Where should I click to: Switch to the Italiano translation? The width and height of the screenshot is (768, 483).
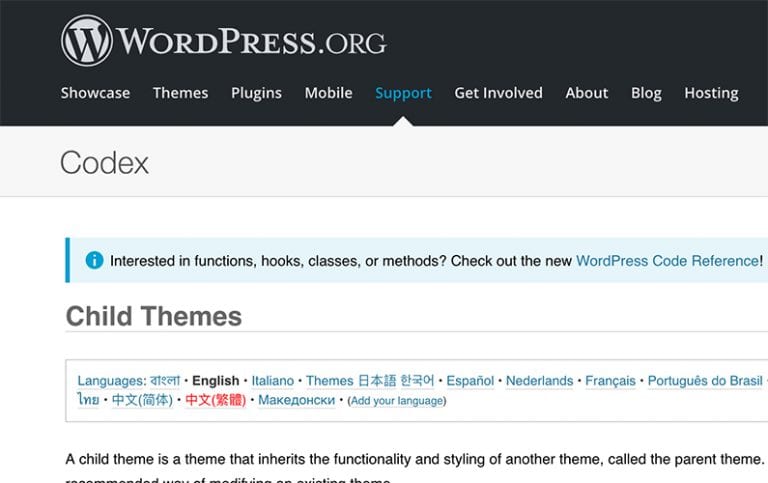pyautogui.click(x=272, y=381)
